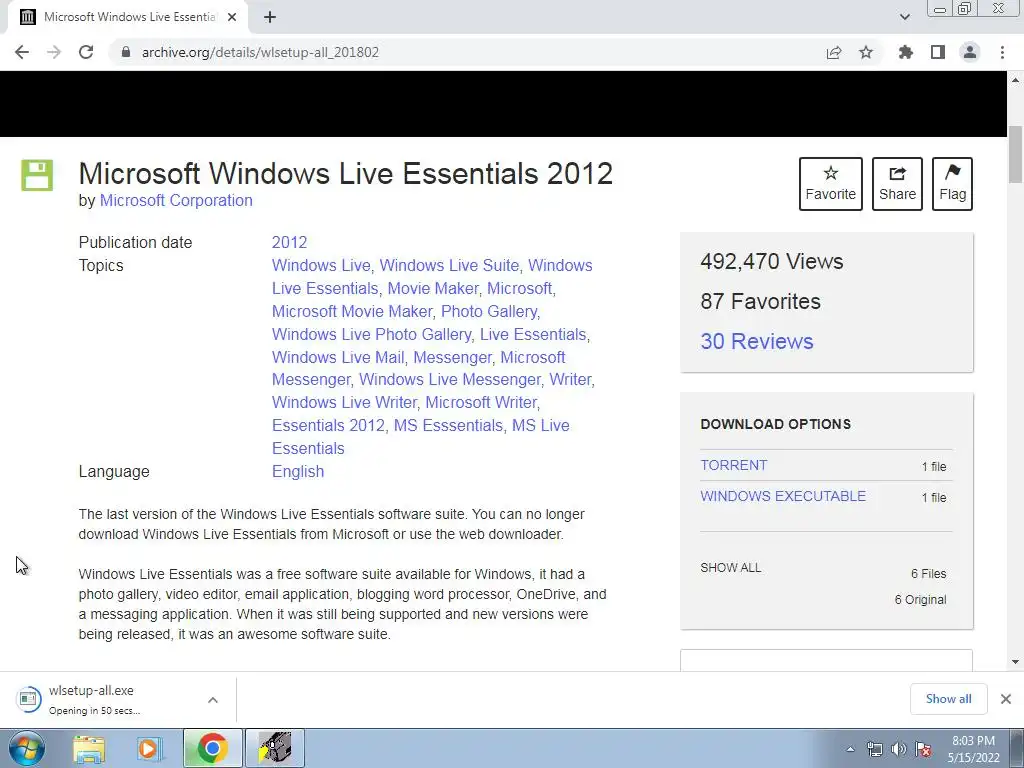Open the Chrome profile avatar icon
1024x768 pixels.
tap(970, 52)
